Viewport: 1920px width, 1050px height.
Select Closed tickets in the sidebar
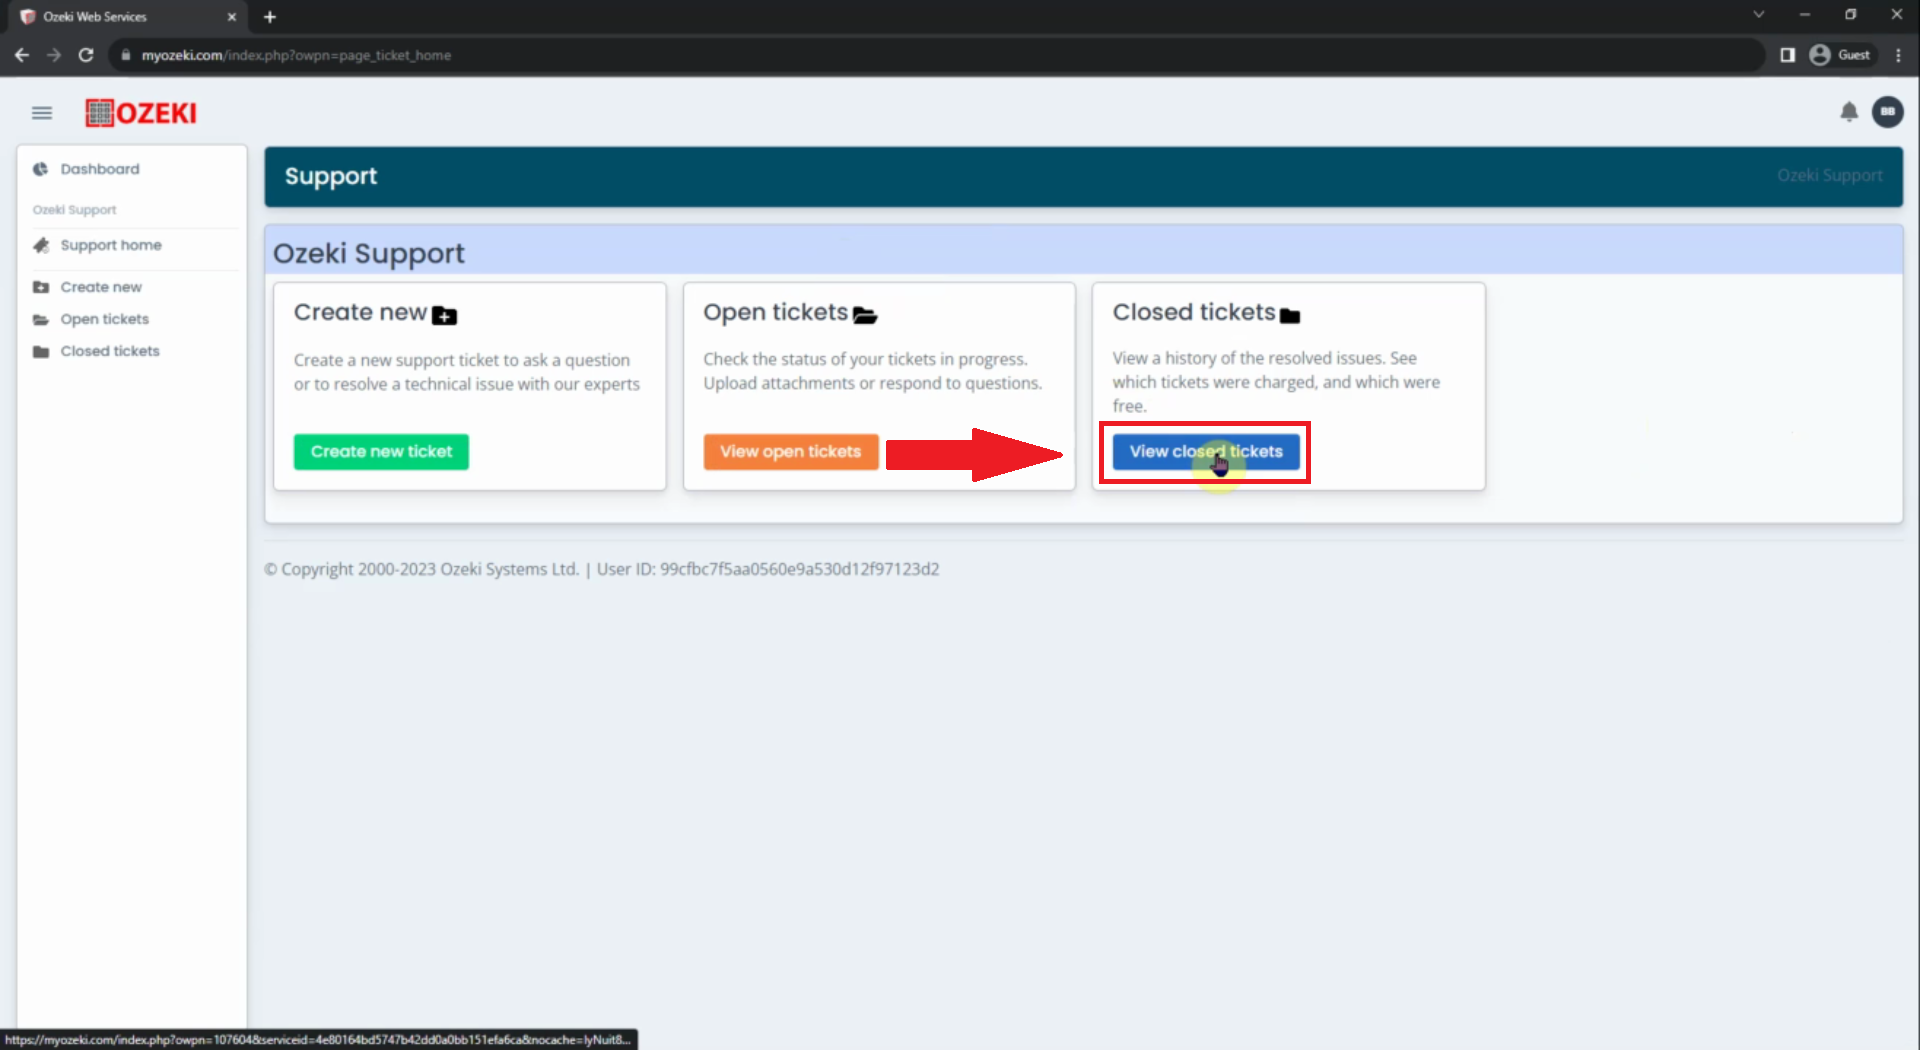110,351
